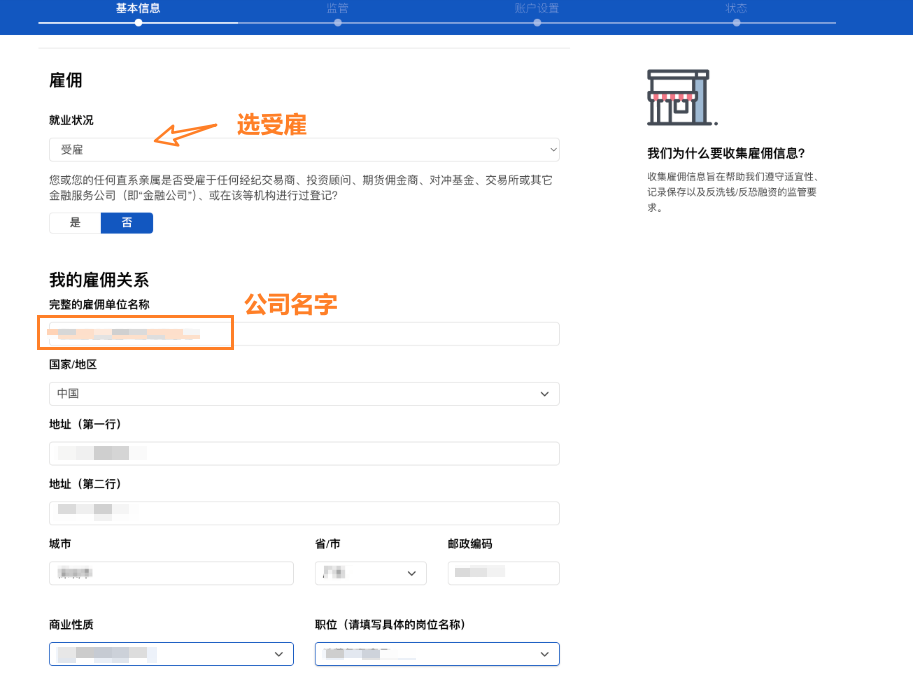Click the 监管 step dot
The image size is (913, 697).
tap(338, 22)
